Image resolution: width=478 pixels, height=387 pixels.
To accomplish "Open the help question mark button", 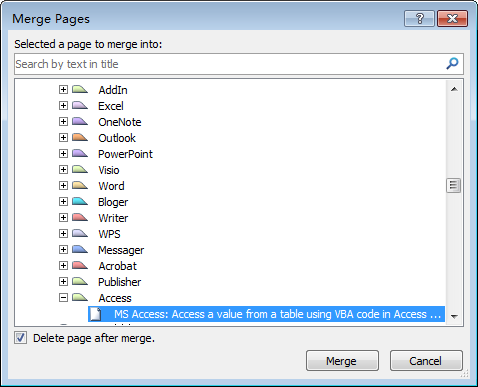I will coord(419,18).
